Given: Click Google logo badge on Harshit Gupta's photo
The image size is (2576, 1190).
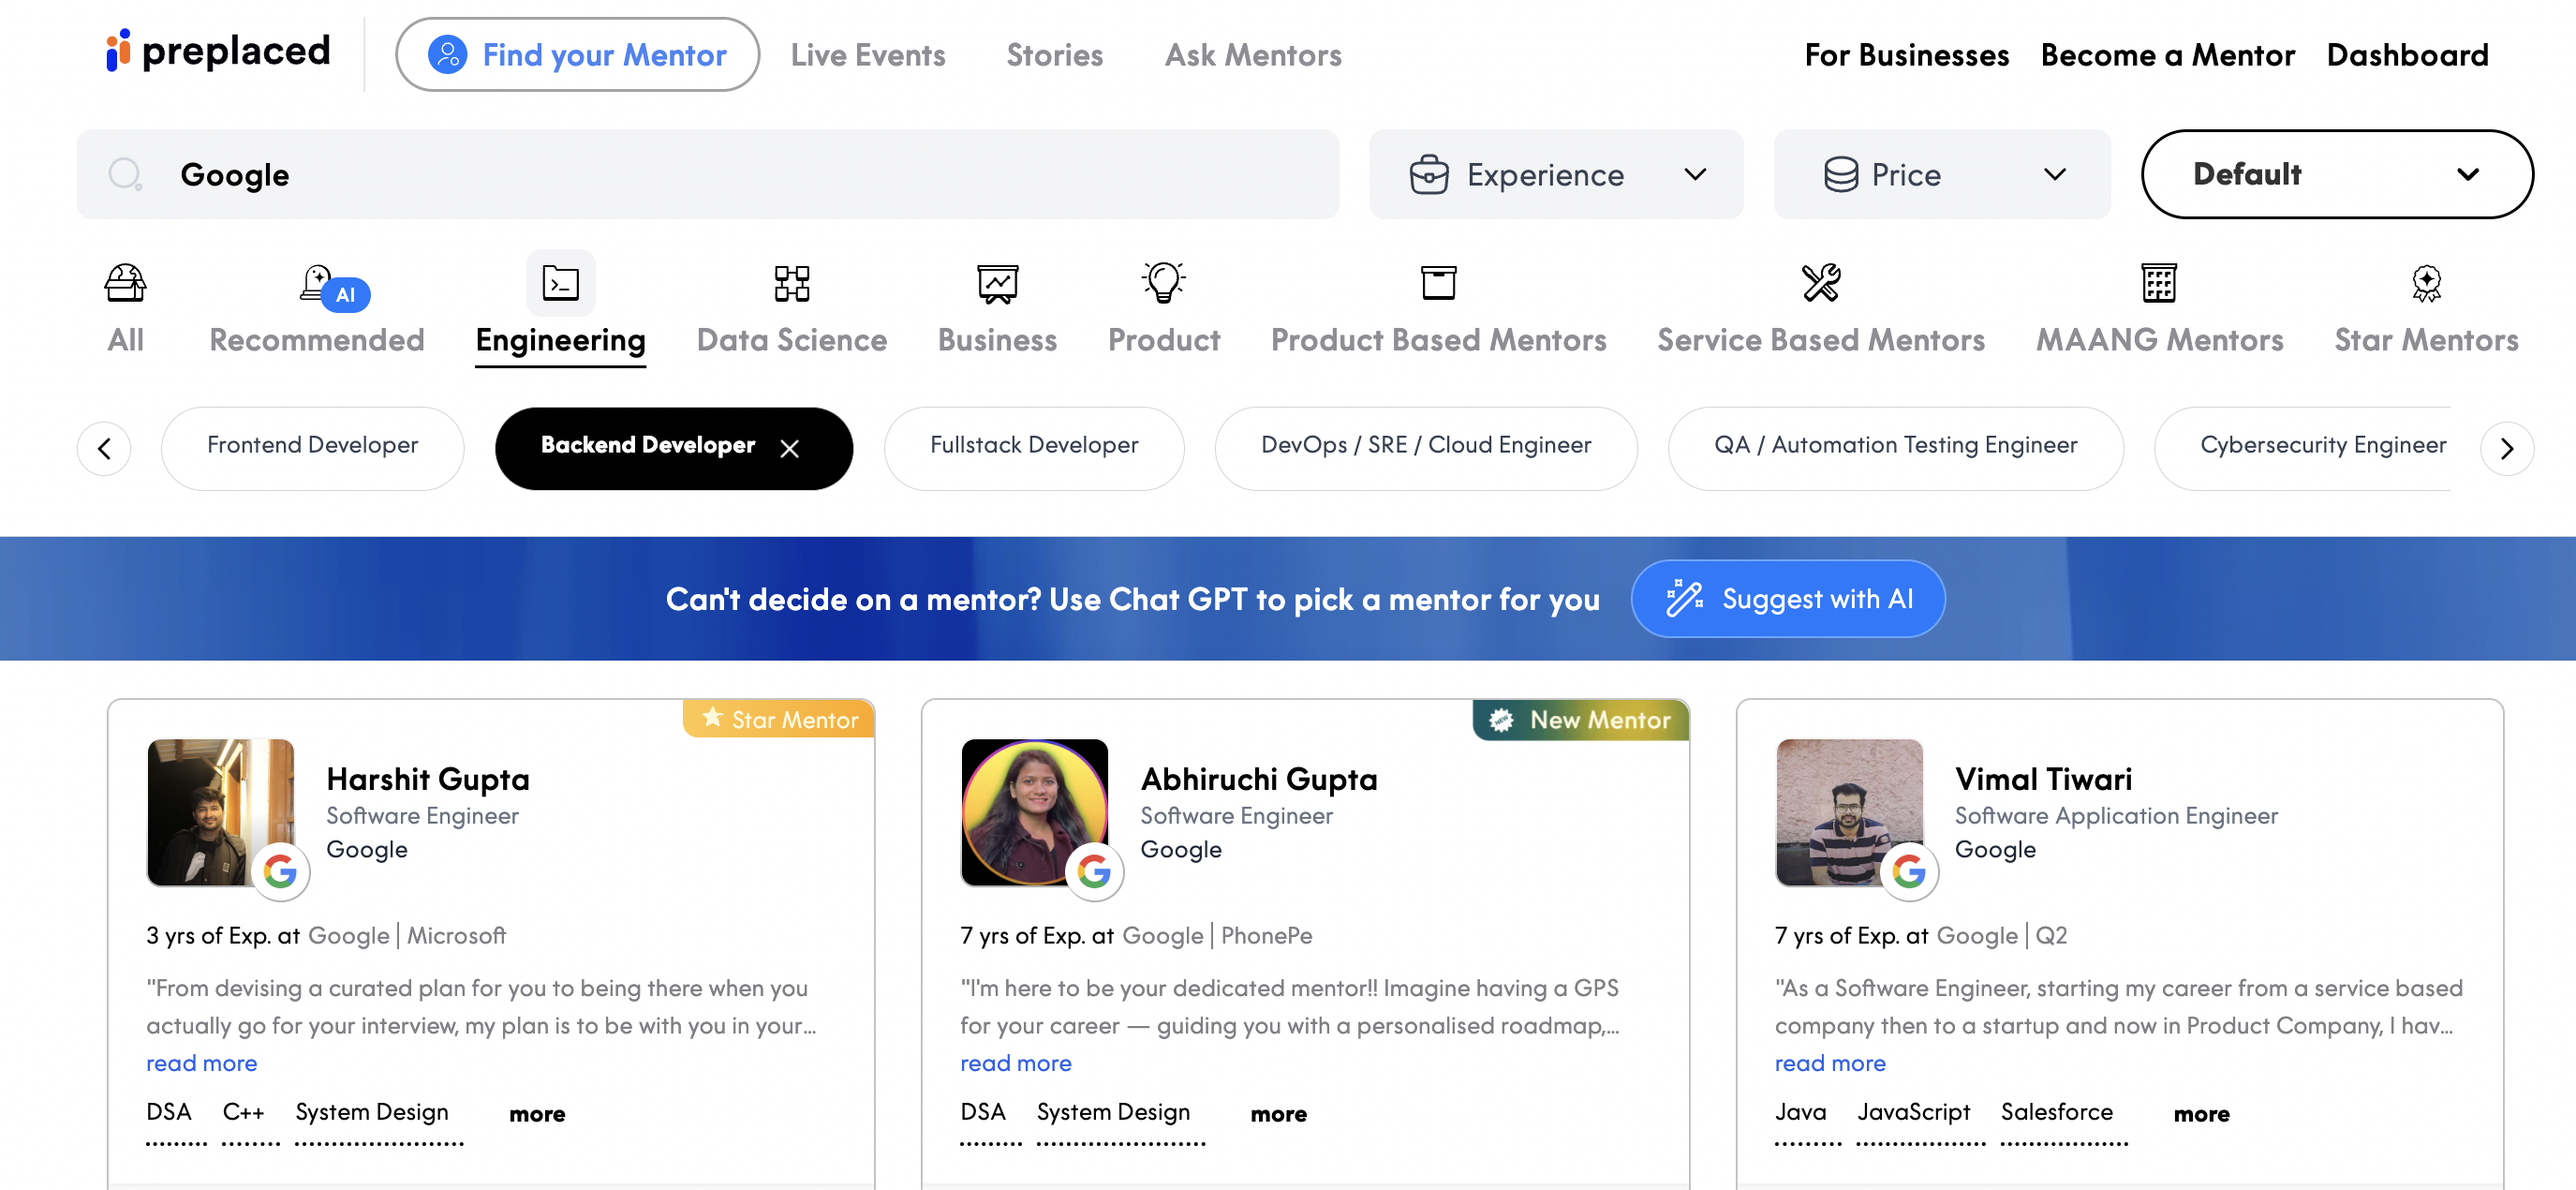Looking at the screenshot, I should click(x=280, y=871).
